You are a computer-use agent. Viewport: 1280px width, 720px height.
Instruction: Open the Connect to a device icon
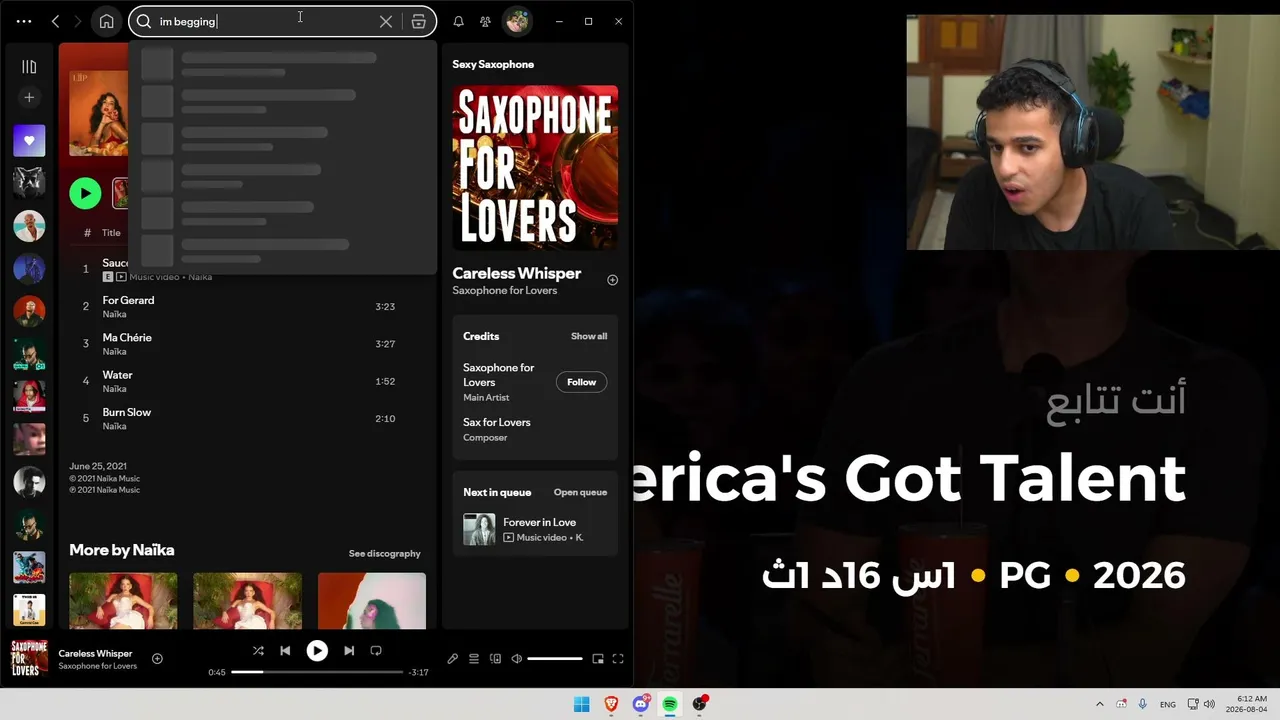(x=495, y=659)
